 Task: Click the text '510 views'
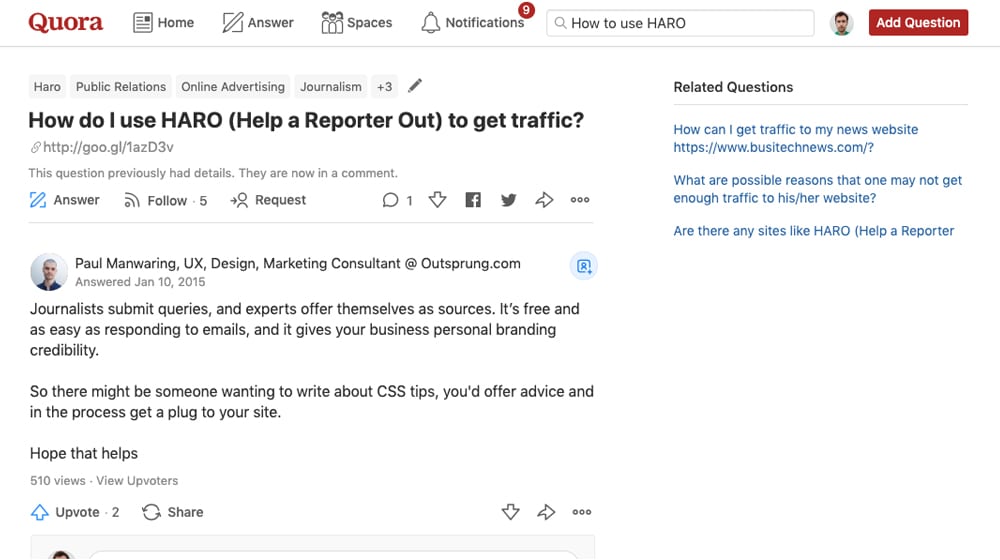(x=57, y=481)
